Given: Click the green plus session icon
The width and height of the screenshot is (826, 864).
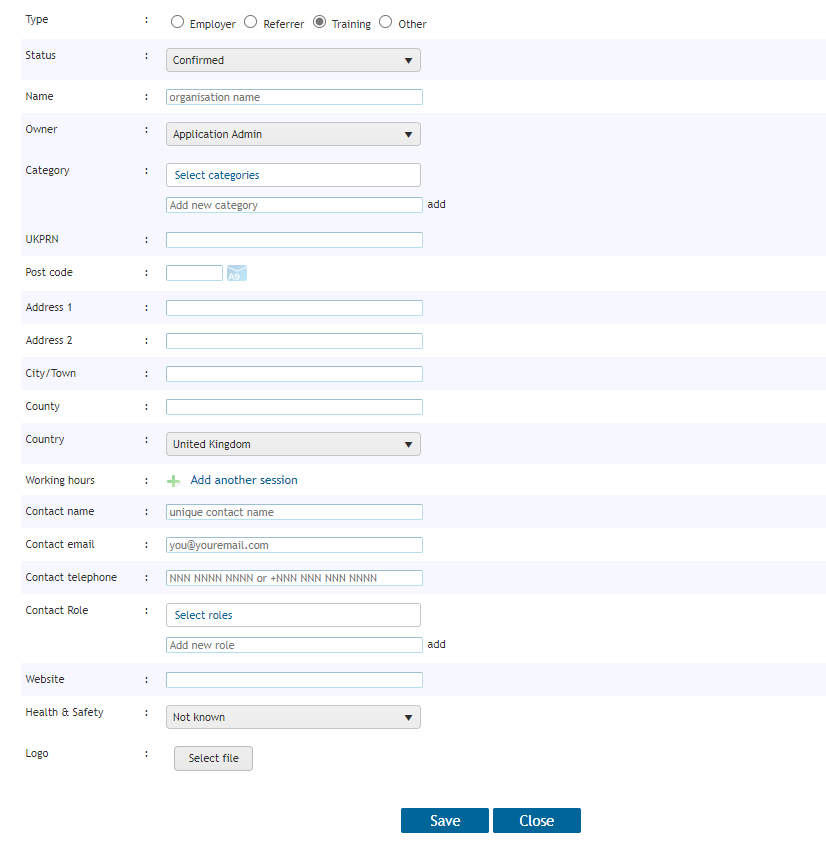Looking at the screenshot, I should 174,481.
